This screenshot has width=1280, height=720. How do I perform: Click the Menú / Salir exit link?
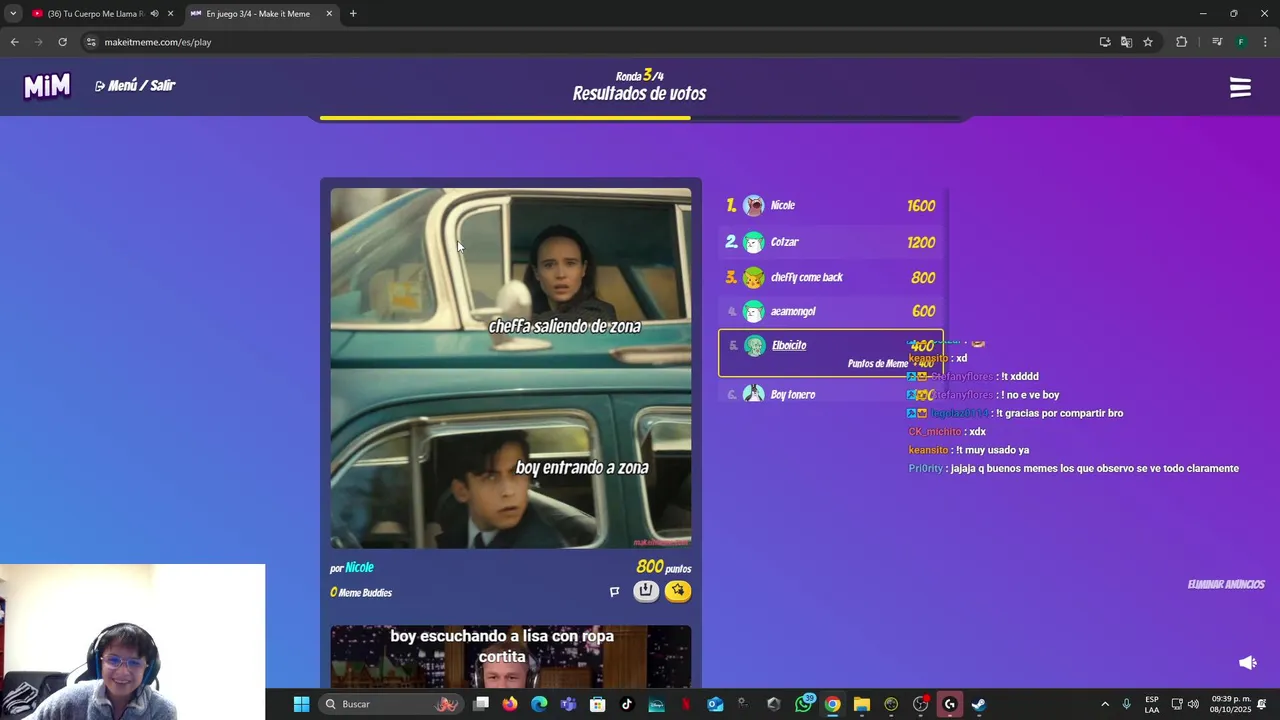(x=135, y=86)
